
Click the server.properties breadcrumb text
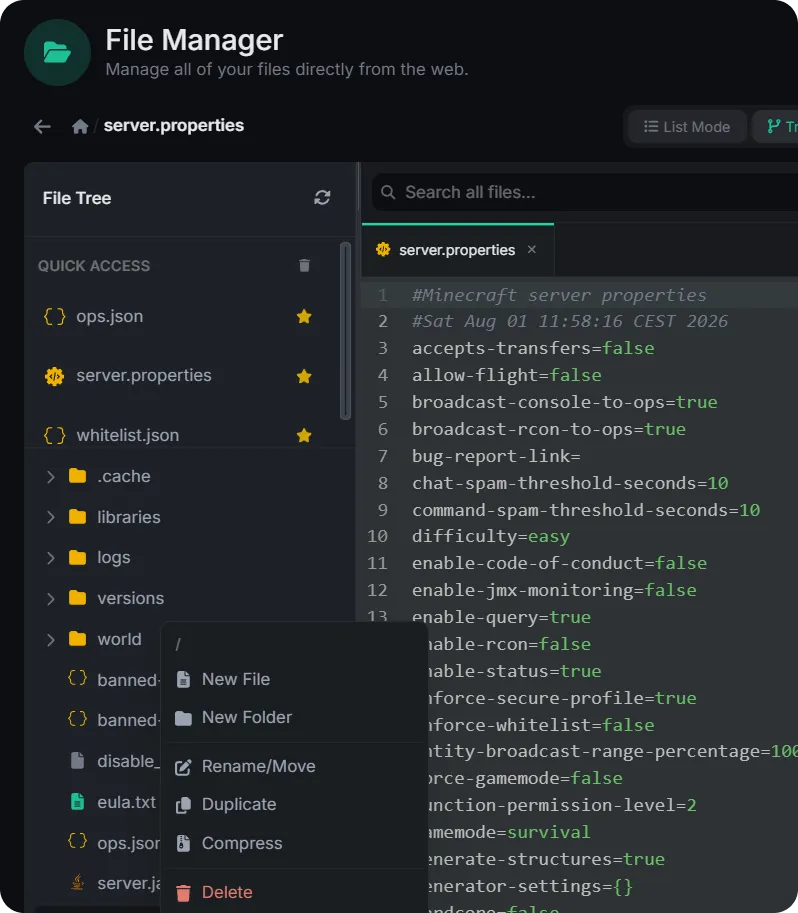point(174,125)
